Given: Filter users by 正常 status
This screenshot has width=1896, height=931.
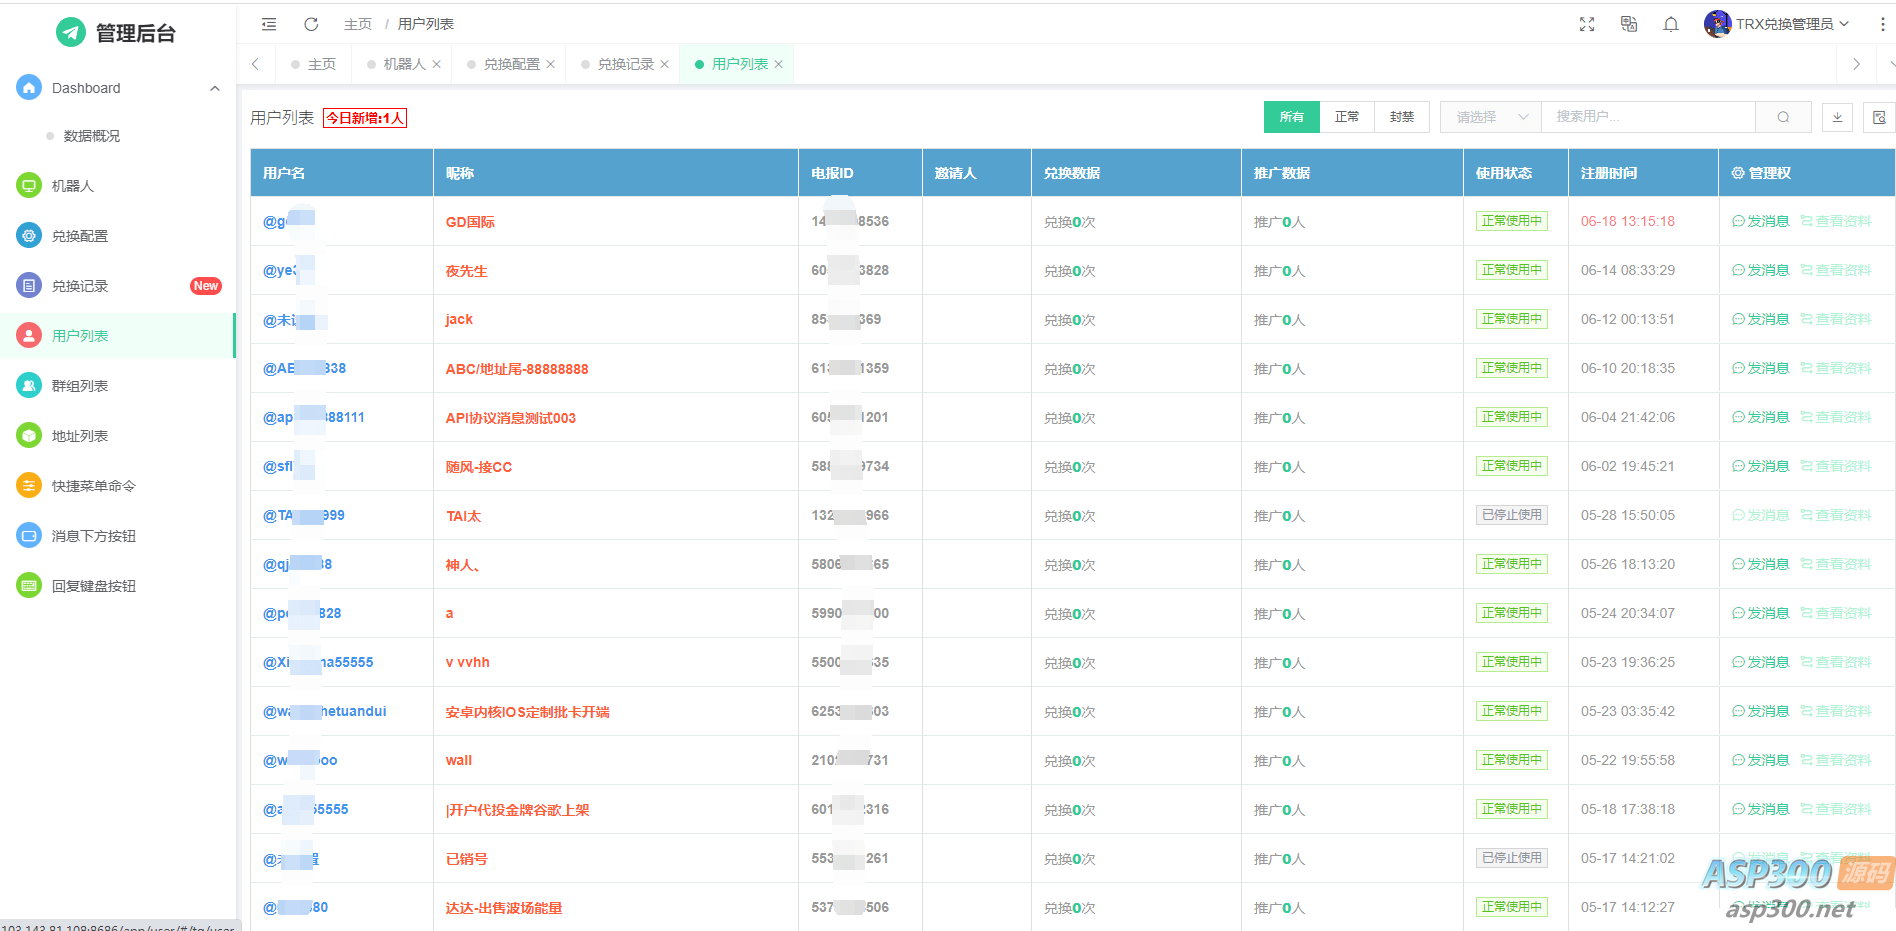Looking at the screenshot, I should [1347, 117].
